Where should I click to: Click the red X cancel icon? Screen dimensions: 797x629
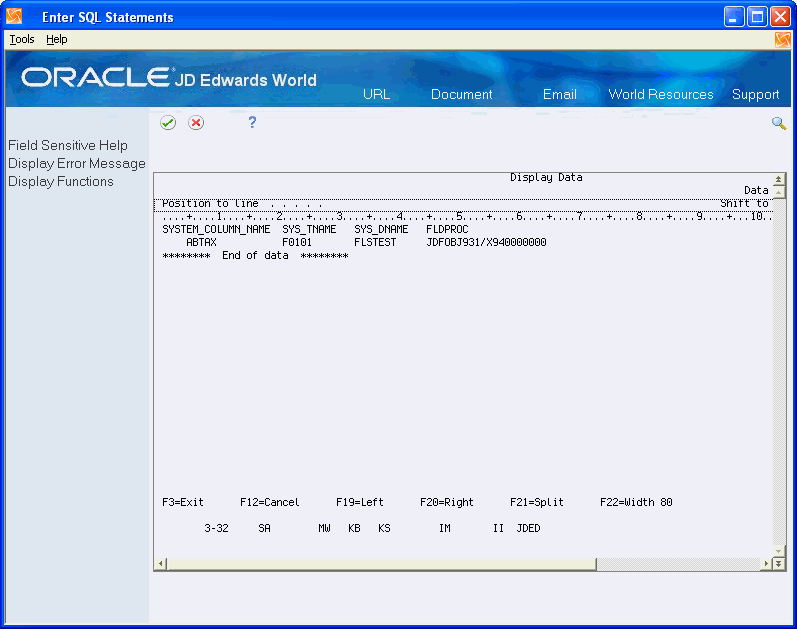click(196, 123)
